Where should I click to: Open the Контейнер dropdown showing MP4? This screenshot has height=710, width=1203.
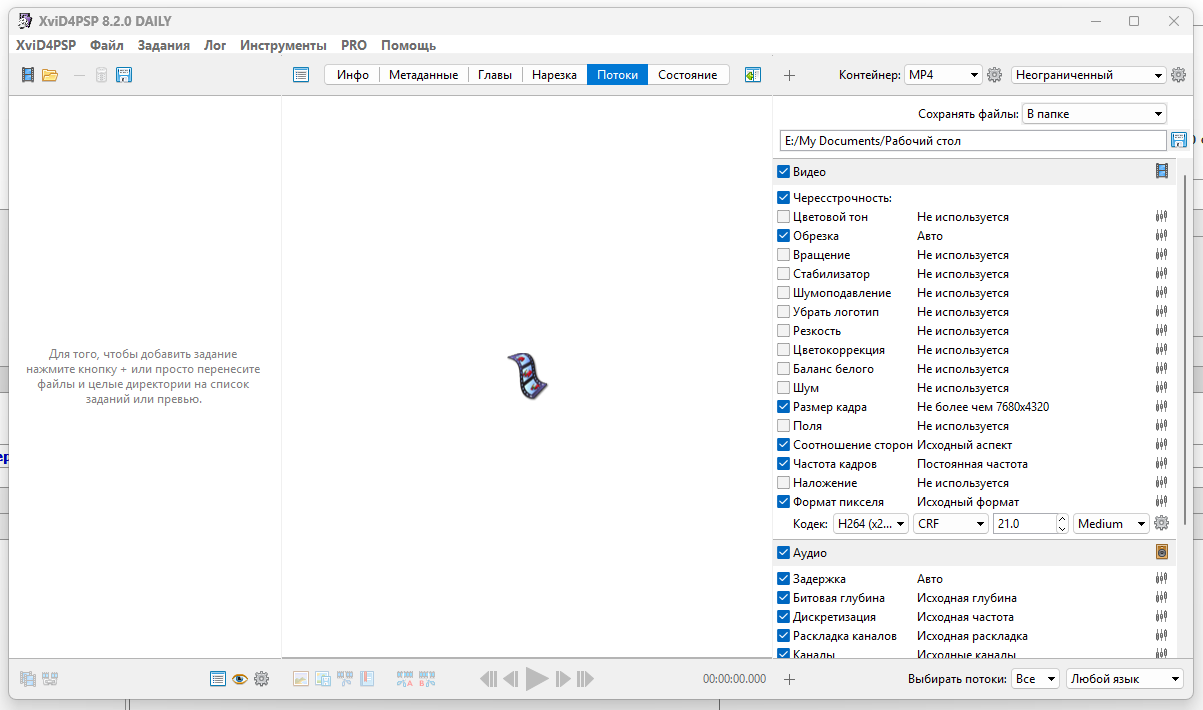[942, 74]
